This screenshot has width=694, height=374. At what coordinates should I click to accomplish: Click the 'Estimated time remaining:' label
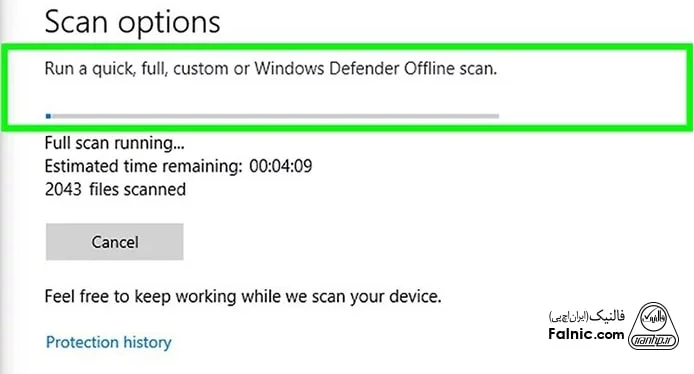pos(143,166)
